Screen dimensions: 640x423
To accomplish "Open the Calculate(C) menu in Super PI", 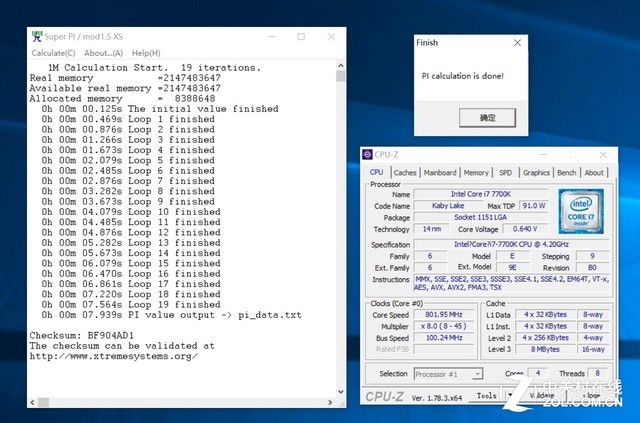I will [x=53, y=53].
